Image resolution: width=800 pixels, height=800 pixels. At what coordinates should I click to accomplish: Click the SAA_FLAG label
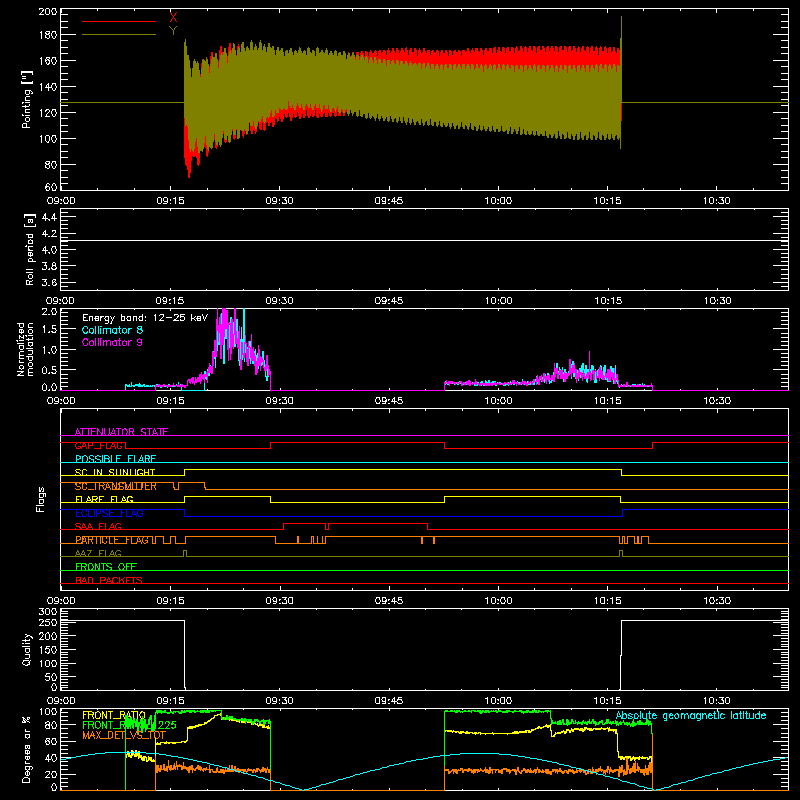click(98, 527)
